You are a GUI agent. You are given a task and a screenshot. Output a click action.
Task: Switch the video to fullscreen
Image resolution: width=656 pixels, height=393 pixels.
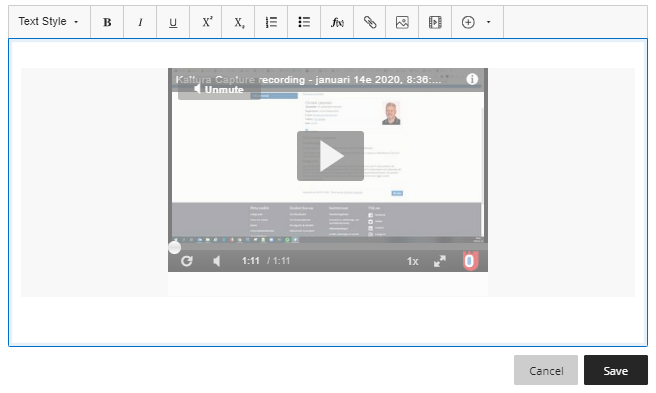coord(440,261)
